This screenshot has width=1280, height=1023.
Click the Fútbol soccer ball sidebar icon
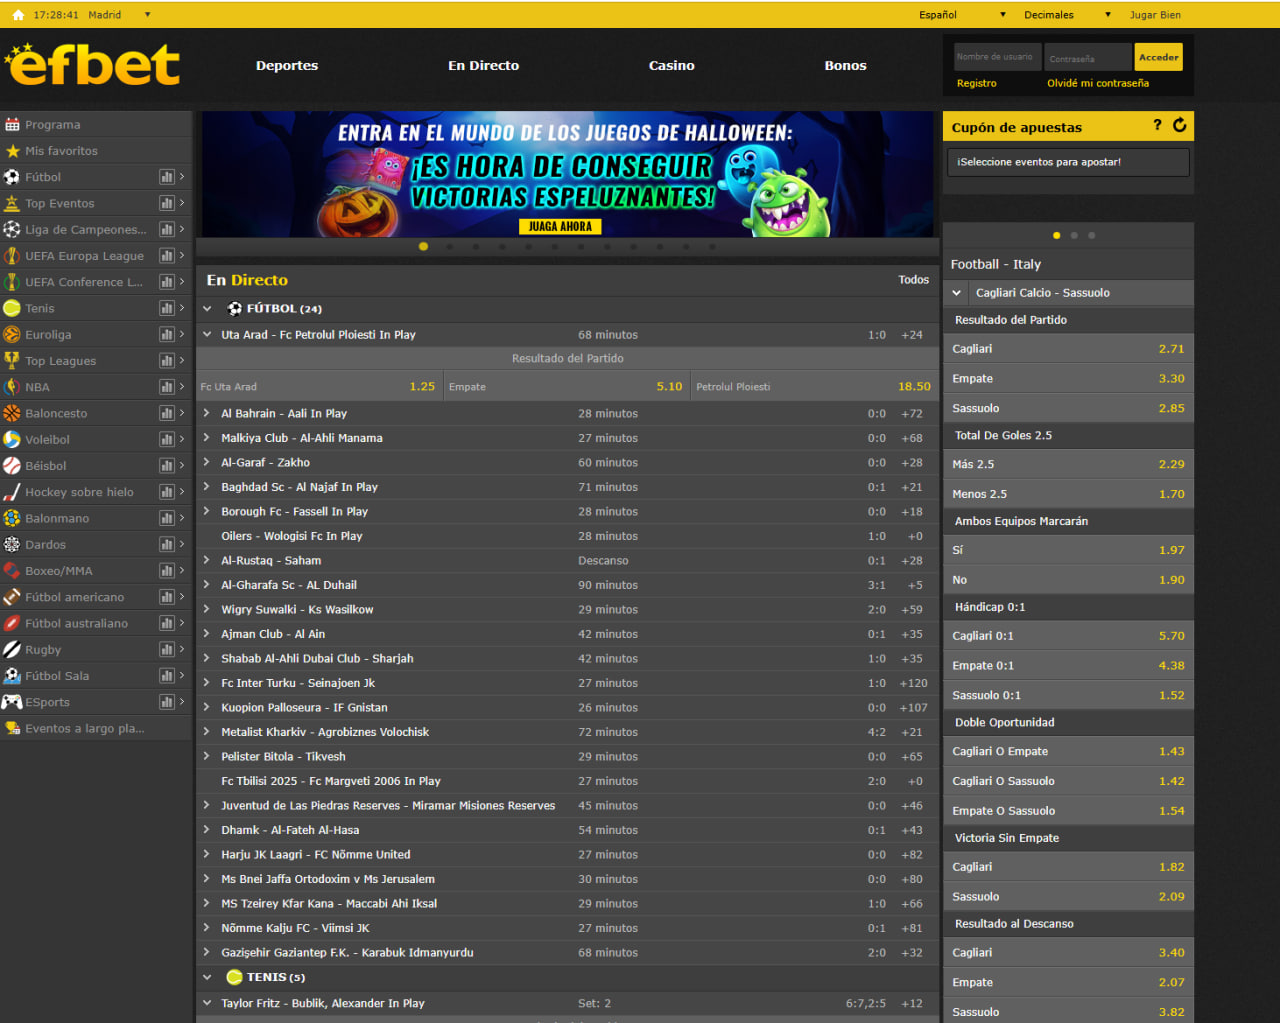pos(12,177)
